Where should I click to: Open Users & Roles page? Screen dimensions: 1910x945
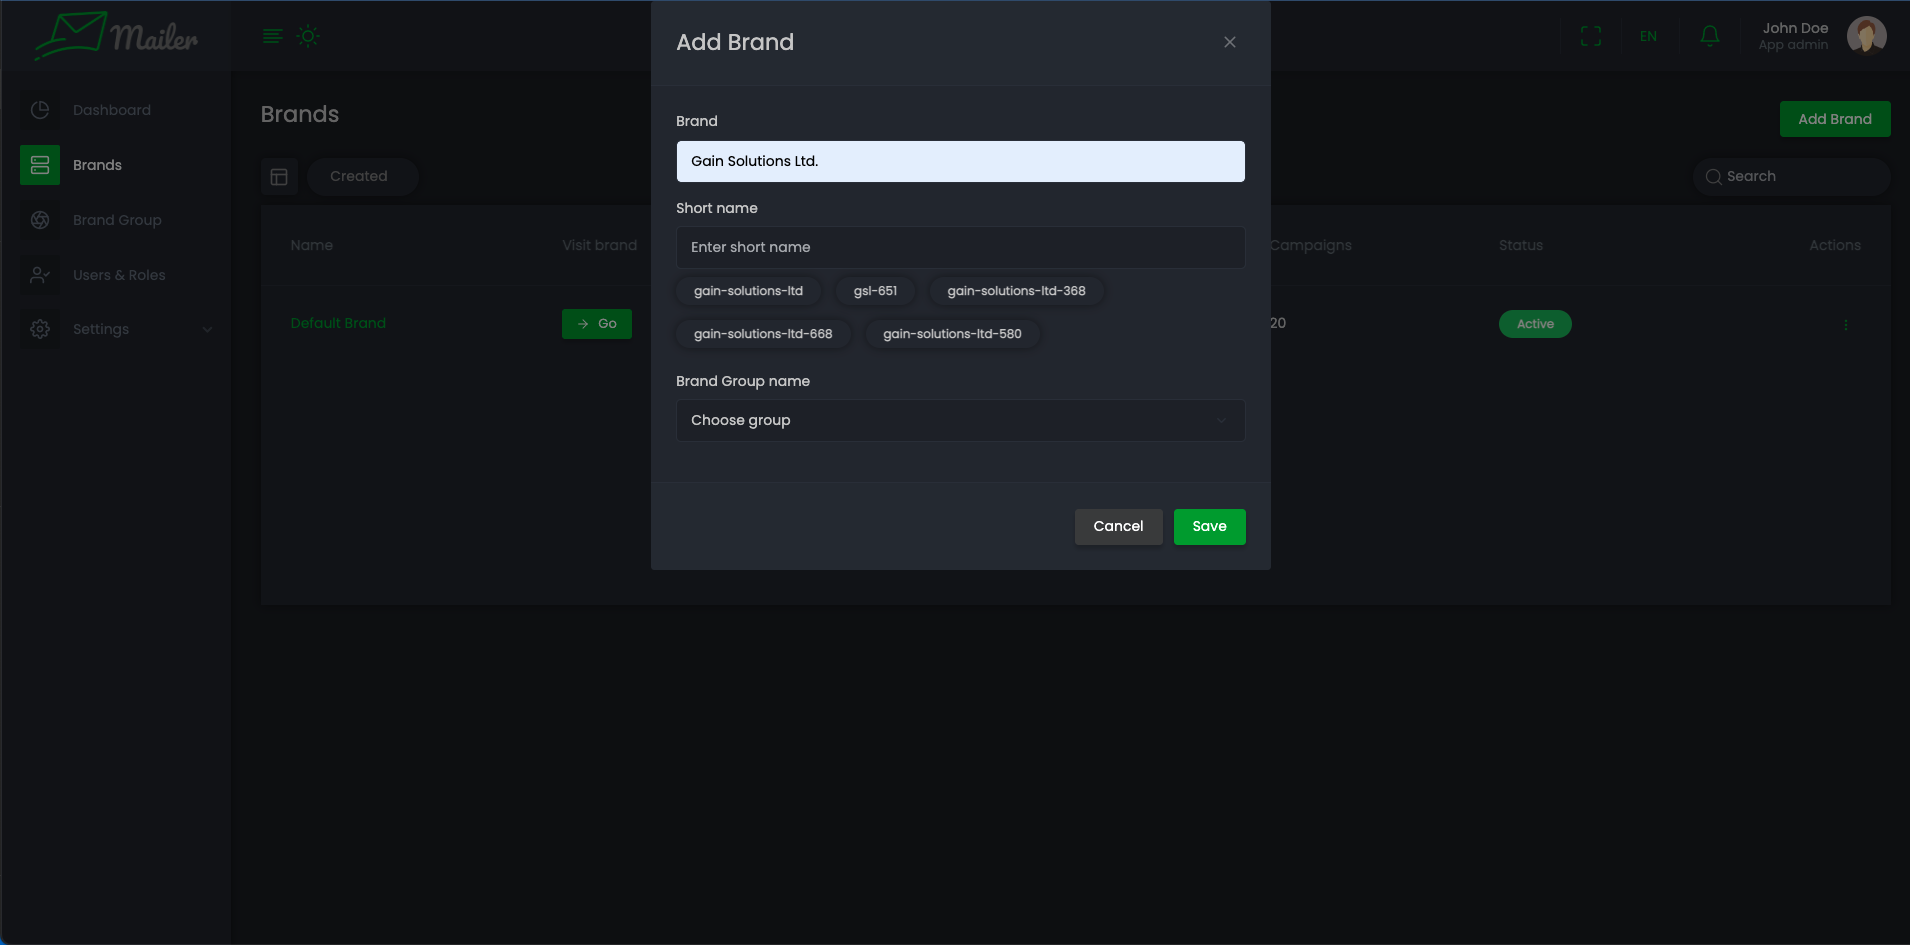(x=118, y=275)
